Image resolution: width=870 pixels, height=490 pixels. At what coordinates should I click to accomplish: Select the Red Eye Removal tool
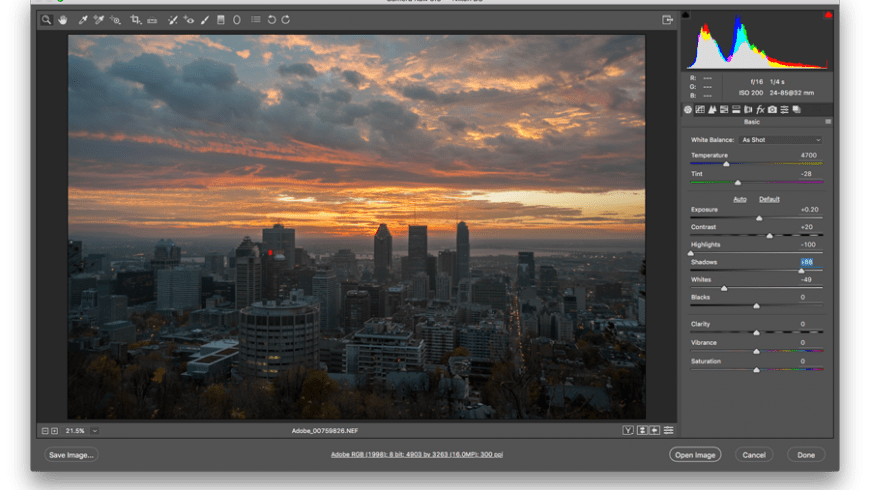[x=189, y=20]
